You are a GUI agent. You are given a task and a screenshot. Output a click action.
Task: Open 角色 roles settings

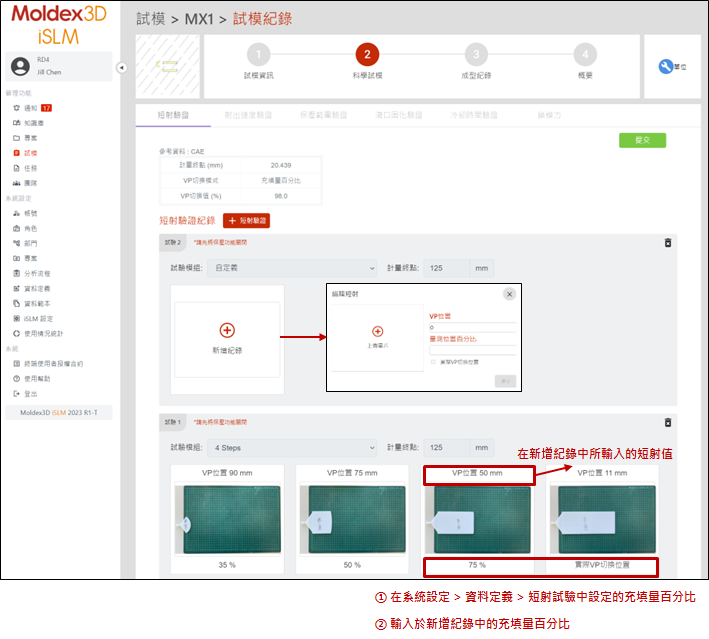point(25,228)
